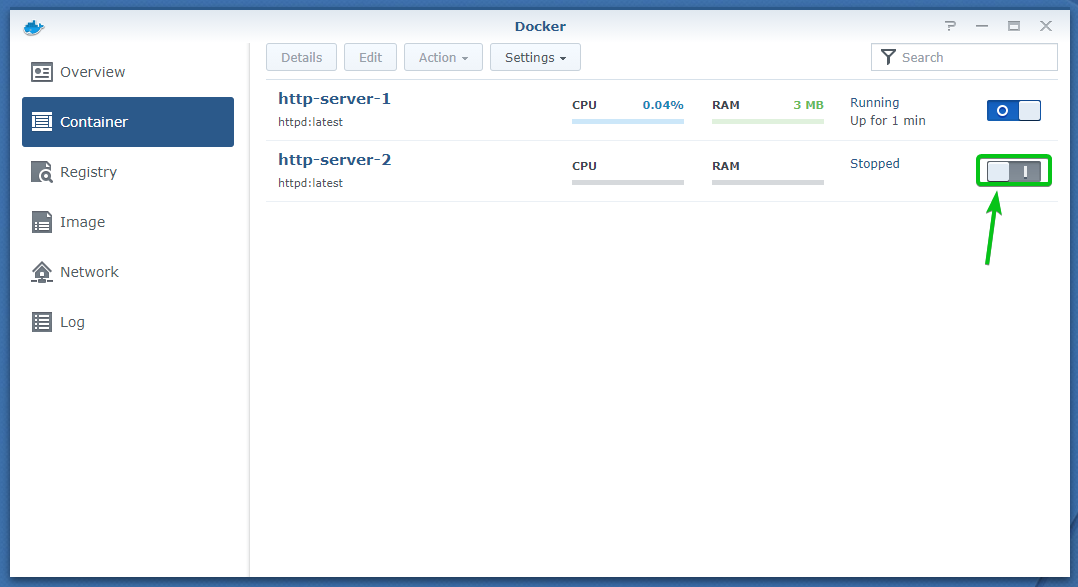
Task: Click the Container list icon in sidebar
Action: click(41, 122)
